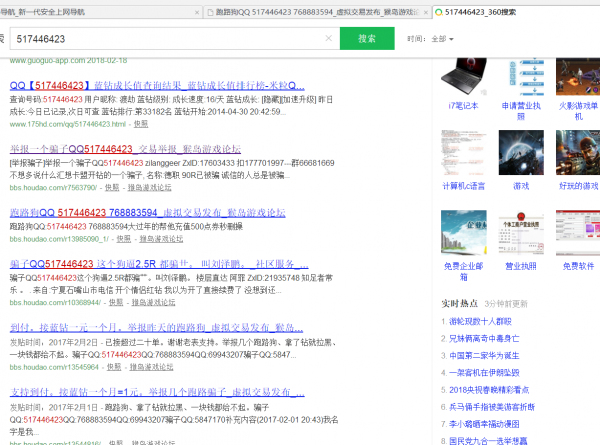Open the 营业执照 caption link
600x445 pixels.
coord(521,266)
